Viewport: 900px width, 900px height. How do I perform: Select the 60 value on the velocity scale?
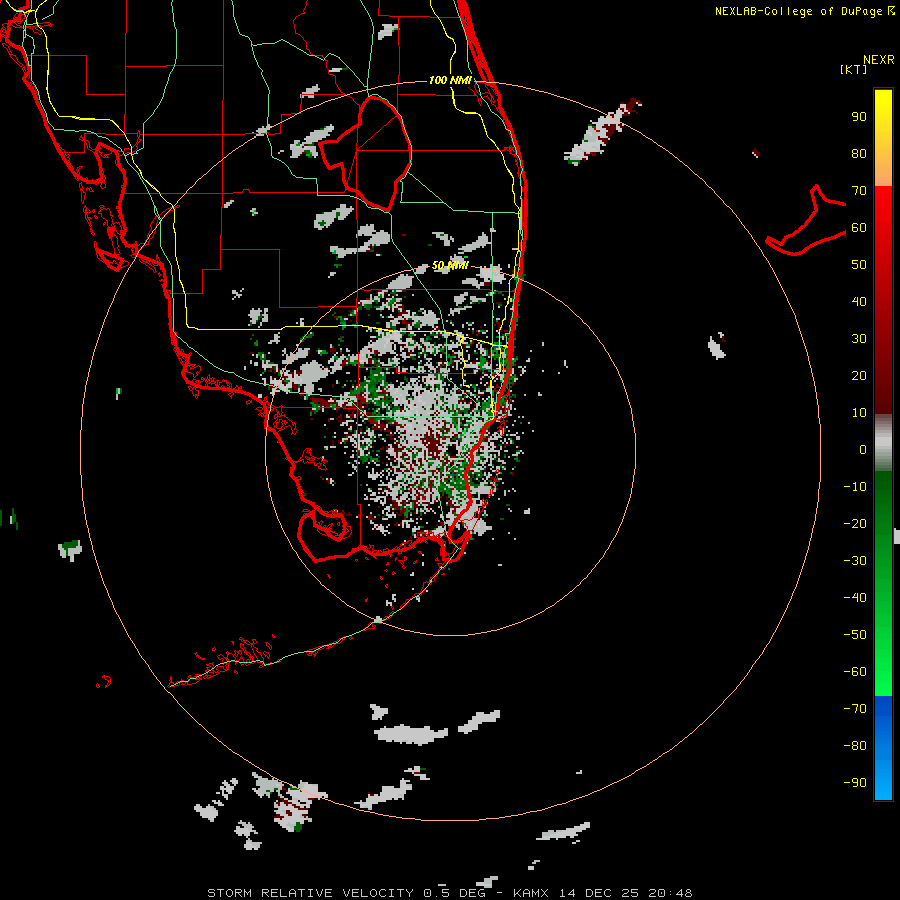click(x=859, y=228)
